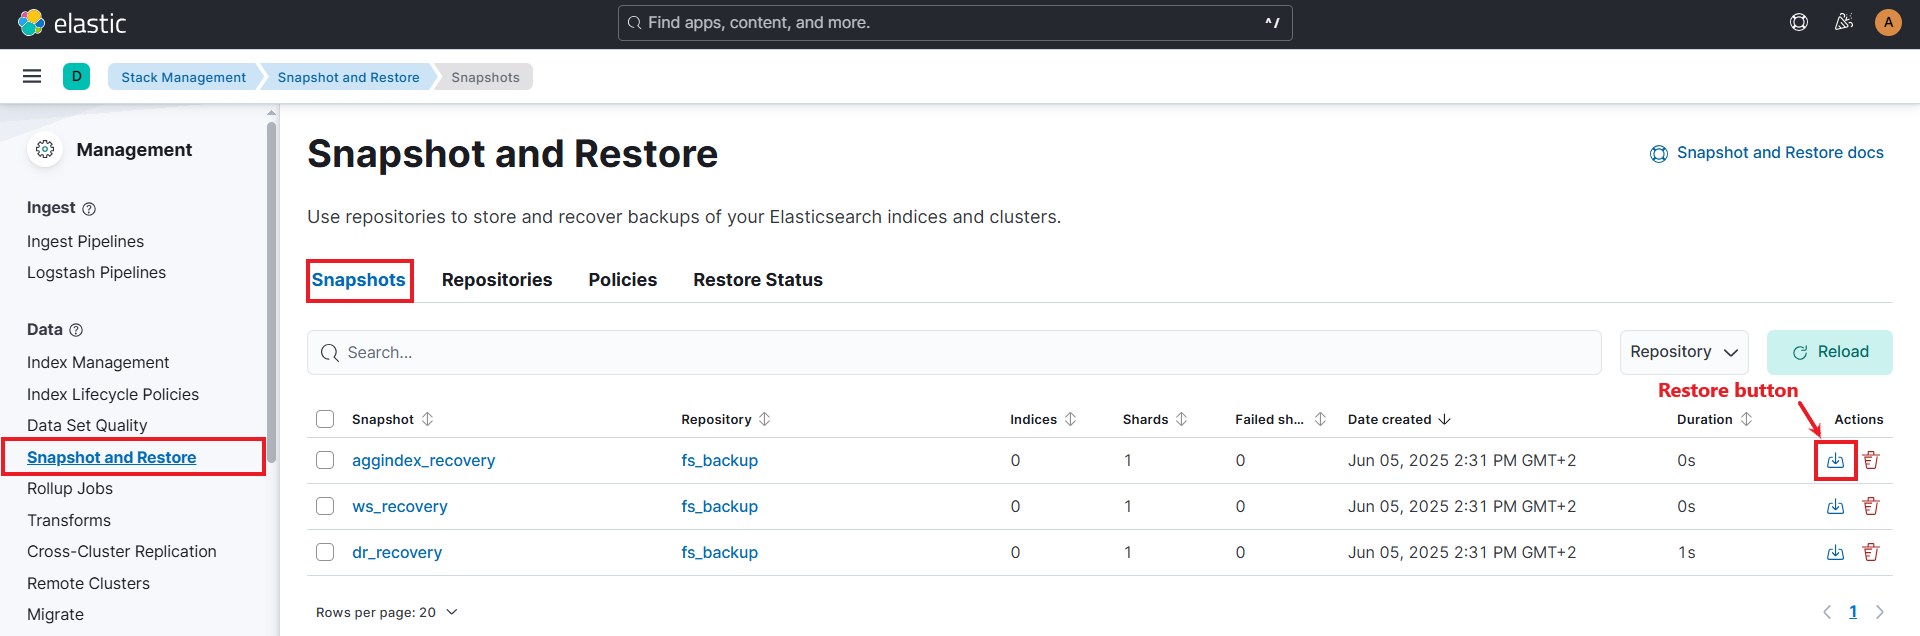Open the newsfeed celebration icon

coord(1844,22)
